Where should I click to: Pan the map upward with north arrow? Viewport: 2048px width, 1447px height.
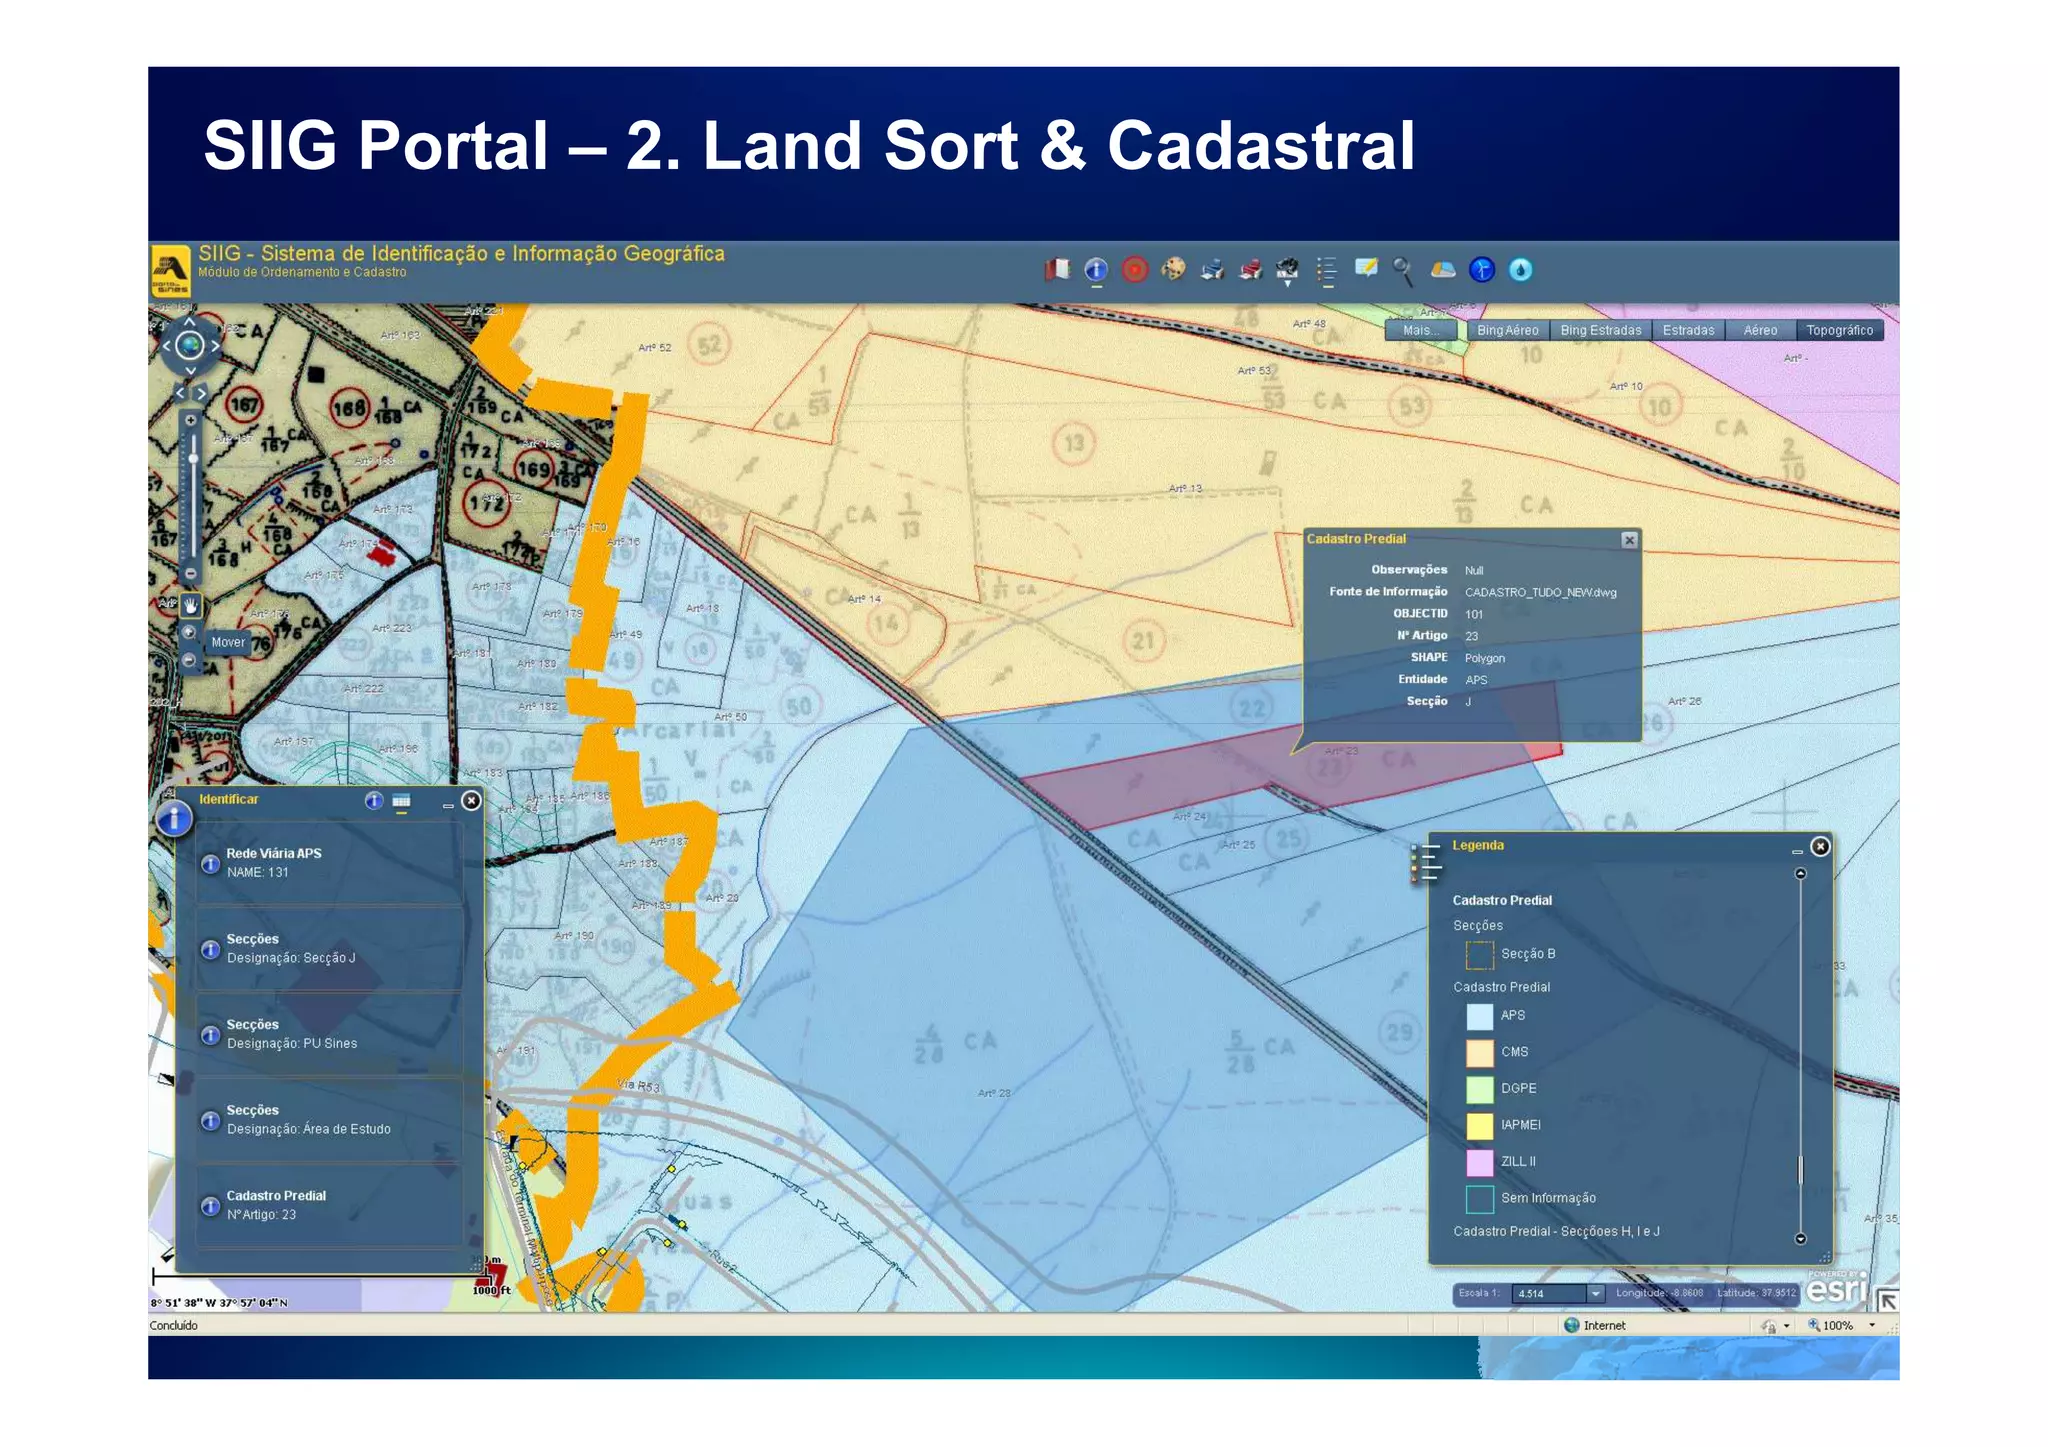(x=190, y=322)
